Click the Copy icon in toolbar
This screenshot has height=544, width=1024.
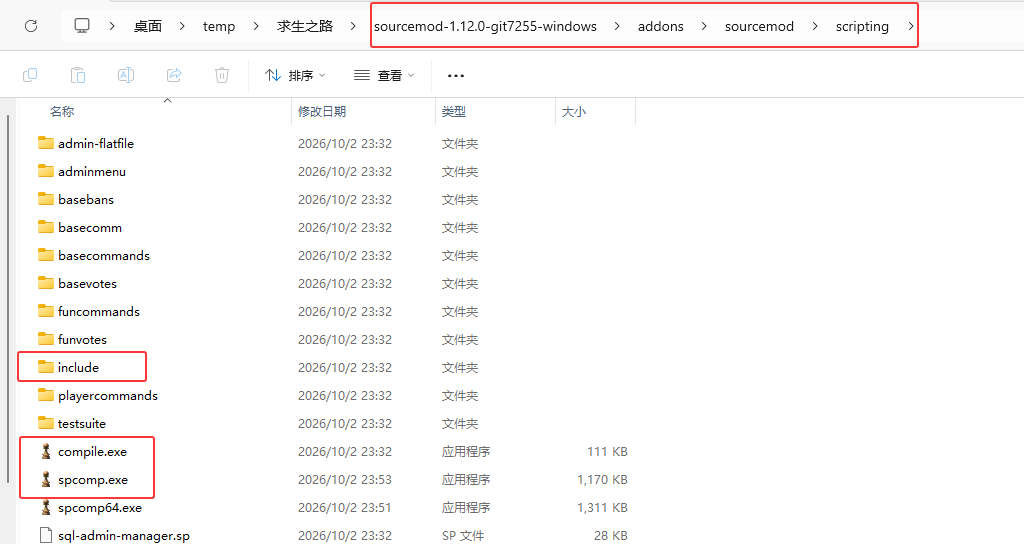point(30,76)
